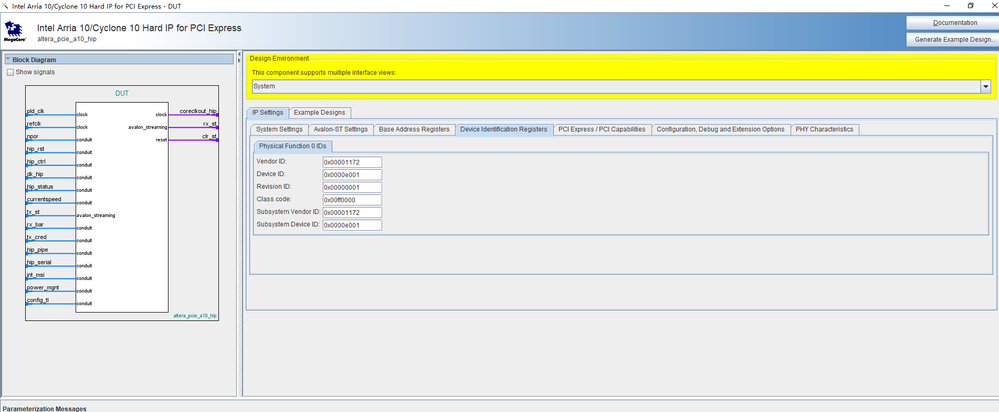Select the tx_st signal label
This screenshot has height=412, width=999.
33,212
